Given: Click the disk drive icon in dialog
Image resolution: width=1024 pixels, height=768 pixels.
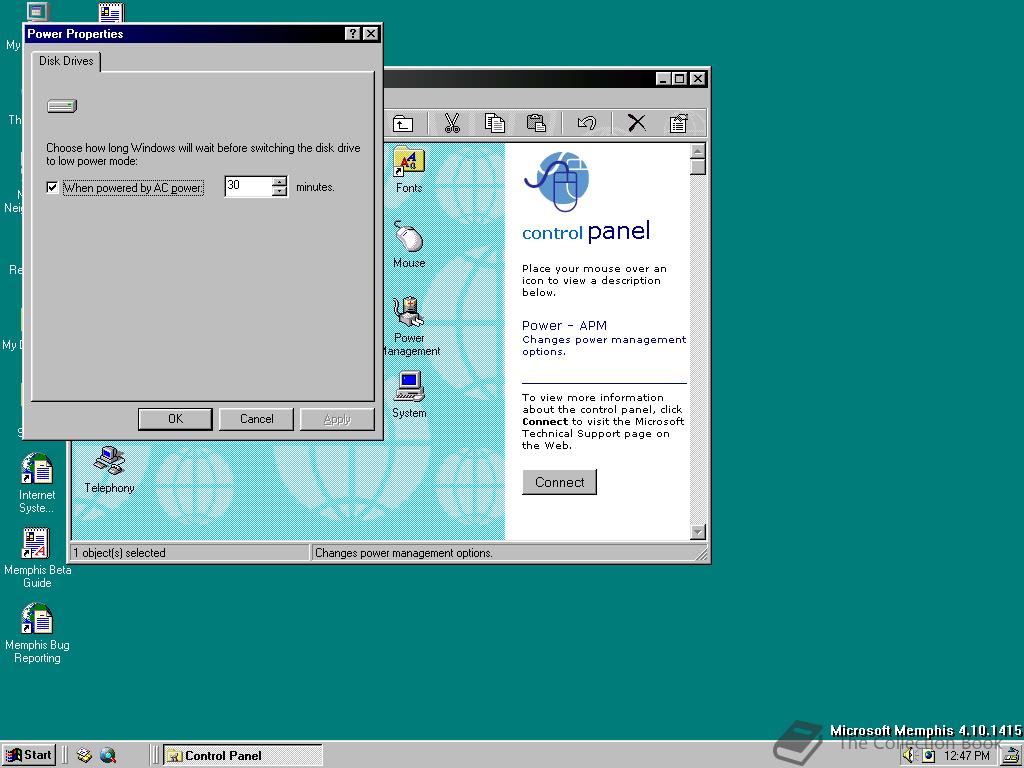Looking at the screenshot, I should (62, 105).
